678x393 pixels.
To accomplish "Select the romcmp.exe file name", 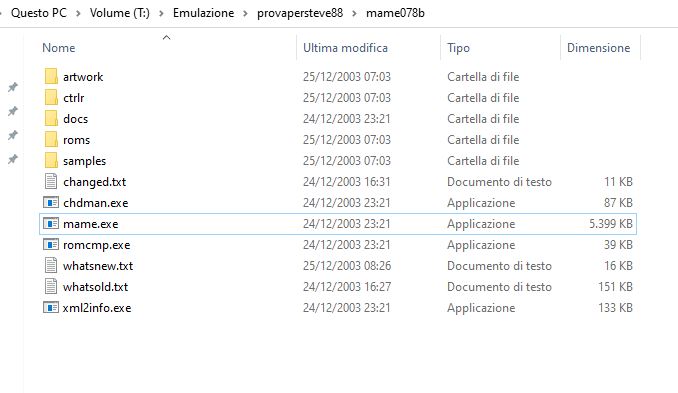I will coord(96,245).
